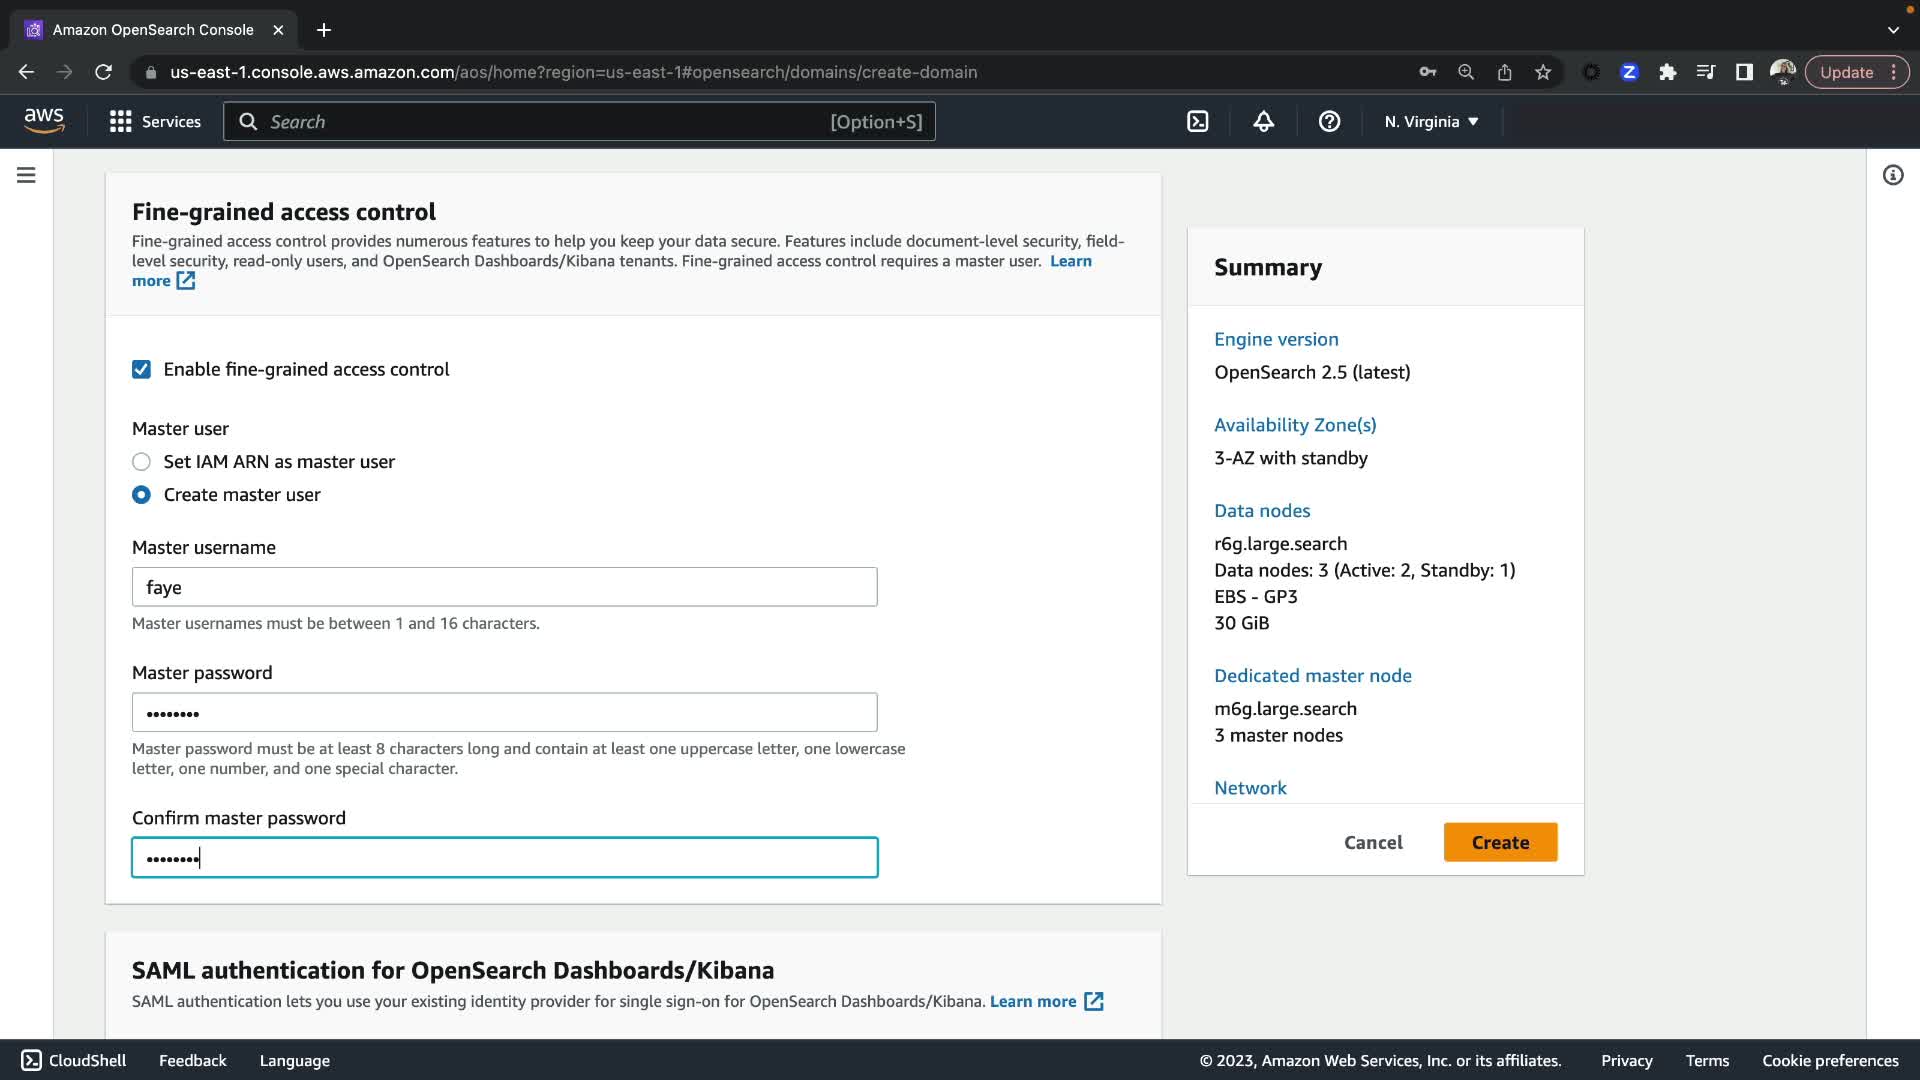Reload the page with the refresh icon
Screen dimensions: 1920x1080
[103, 72]
